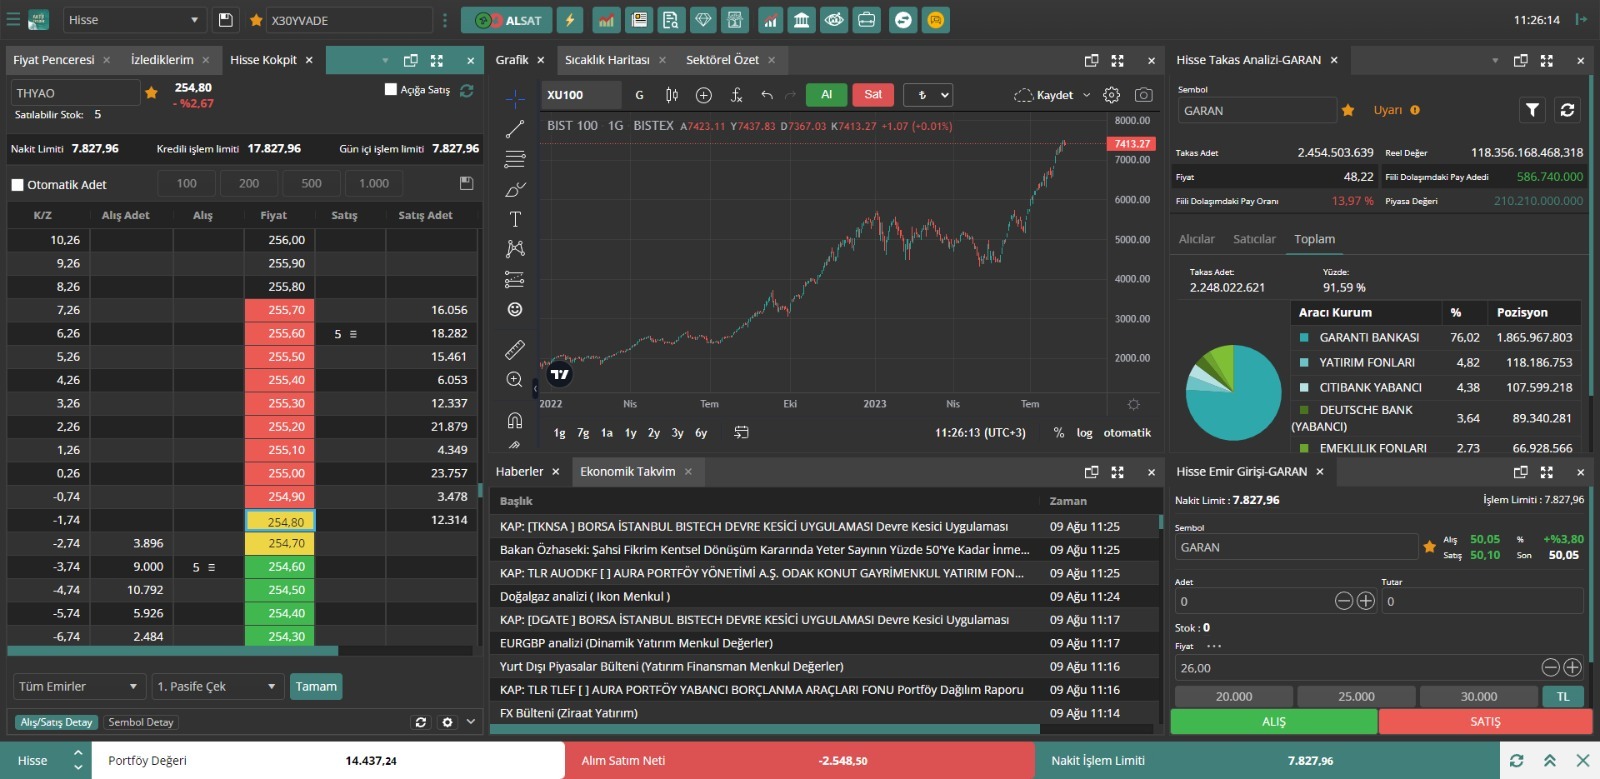
Task: Select the Alıcılar tab in Takas Analizi
Action: pos(1196,239)
